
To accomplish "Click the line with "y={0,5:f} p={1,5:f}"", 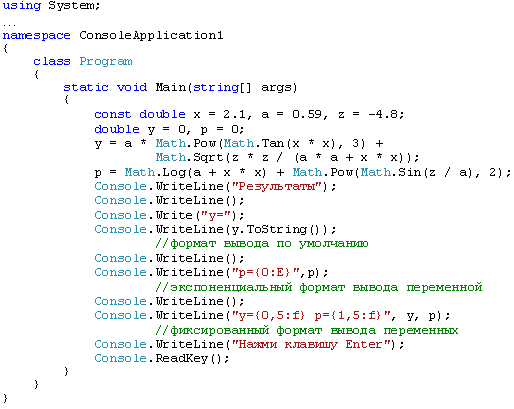I will tap(272, 315).
